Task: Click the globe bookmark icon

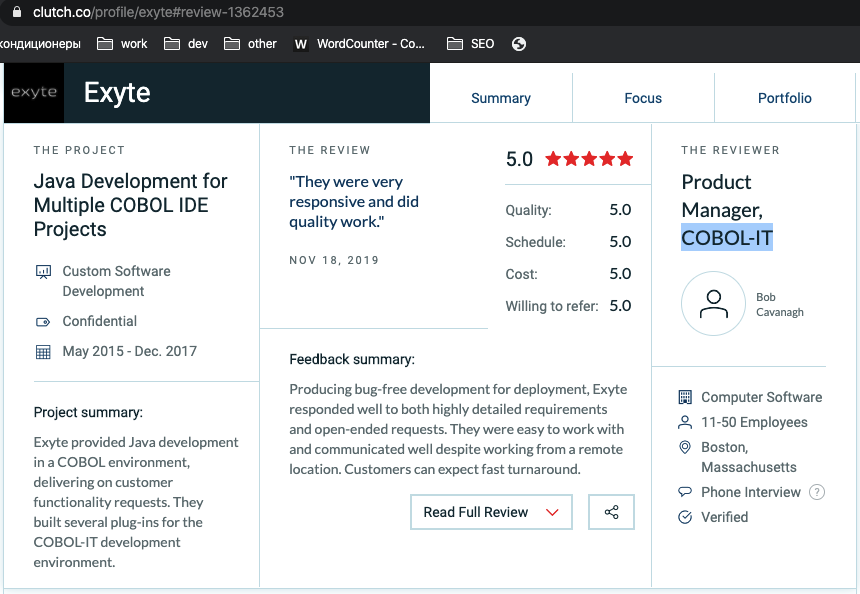Action: (x=519, y=44)
